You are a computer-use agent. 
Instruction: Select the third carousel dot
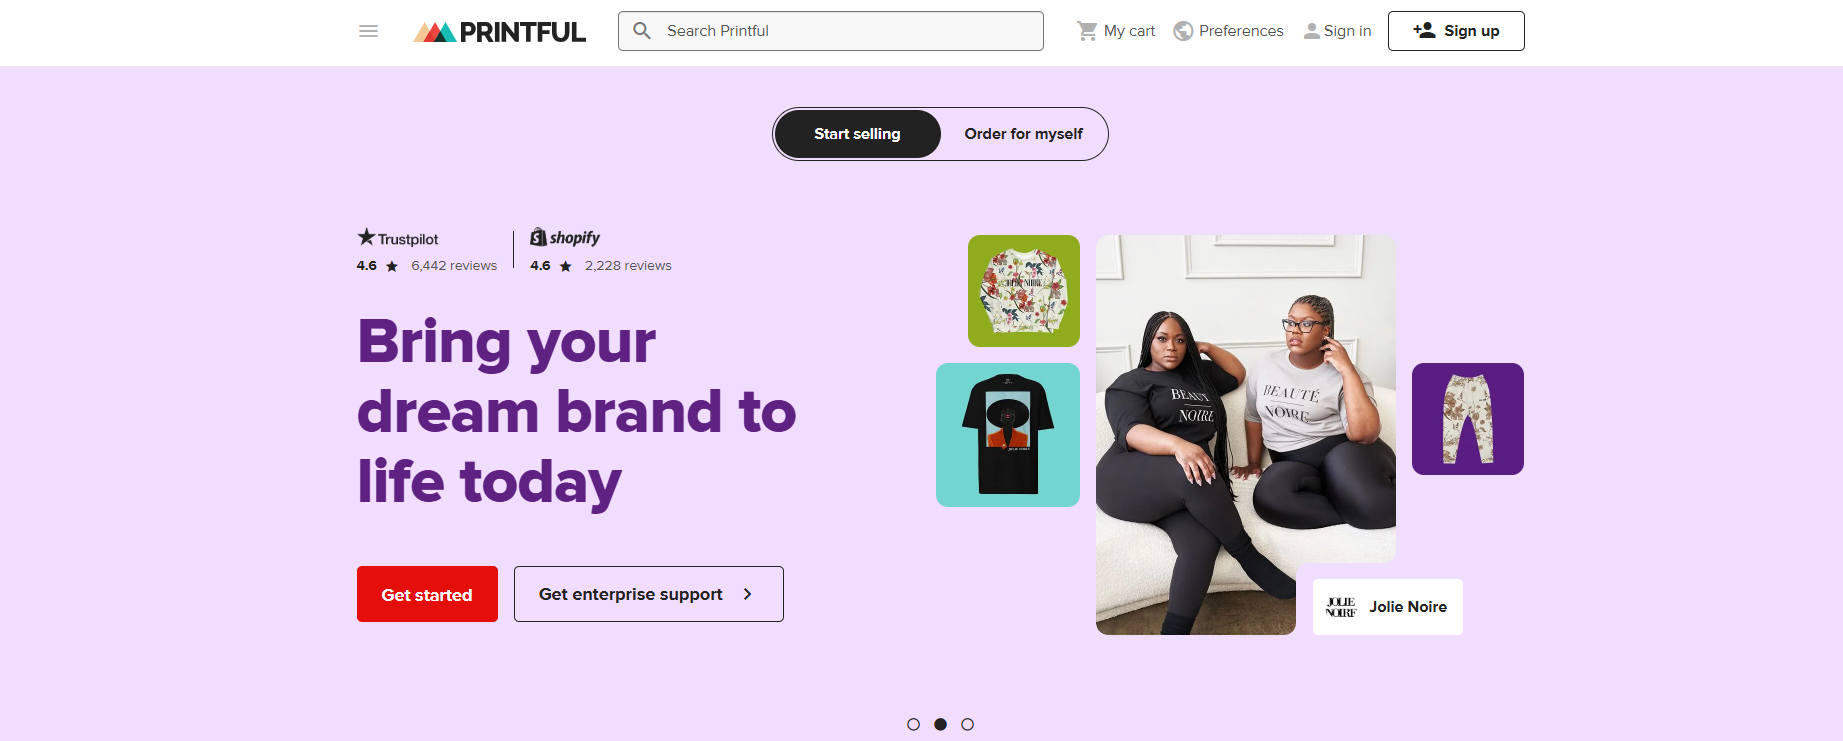coord(967,724)
